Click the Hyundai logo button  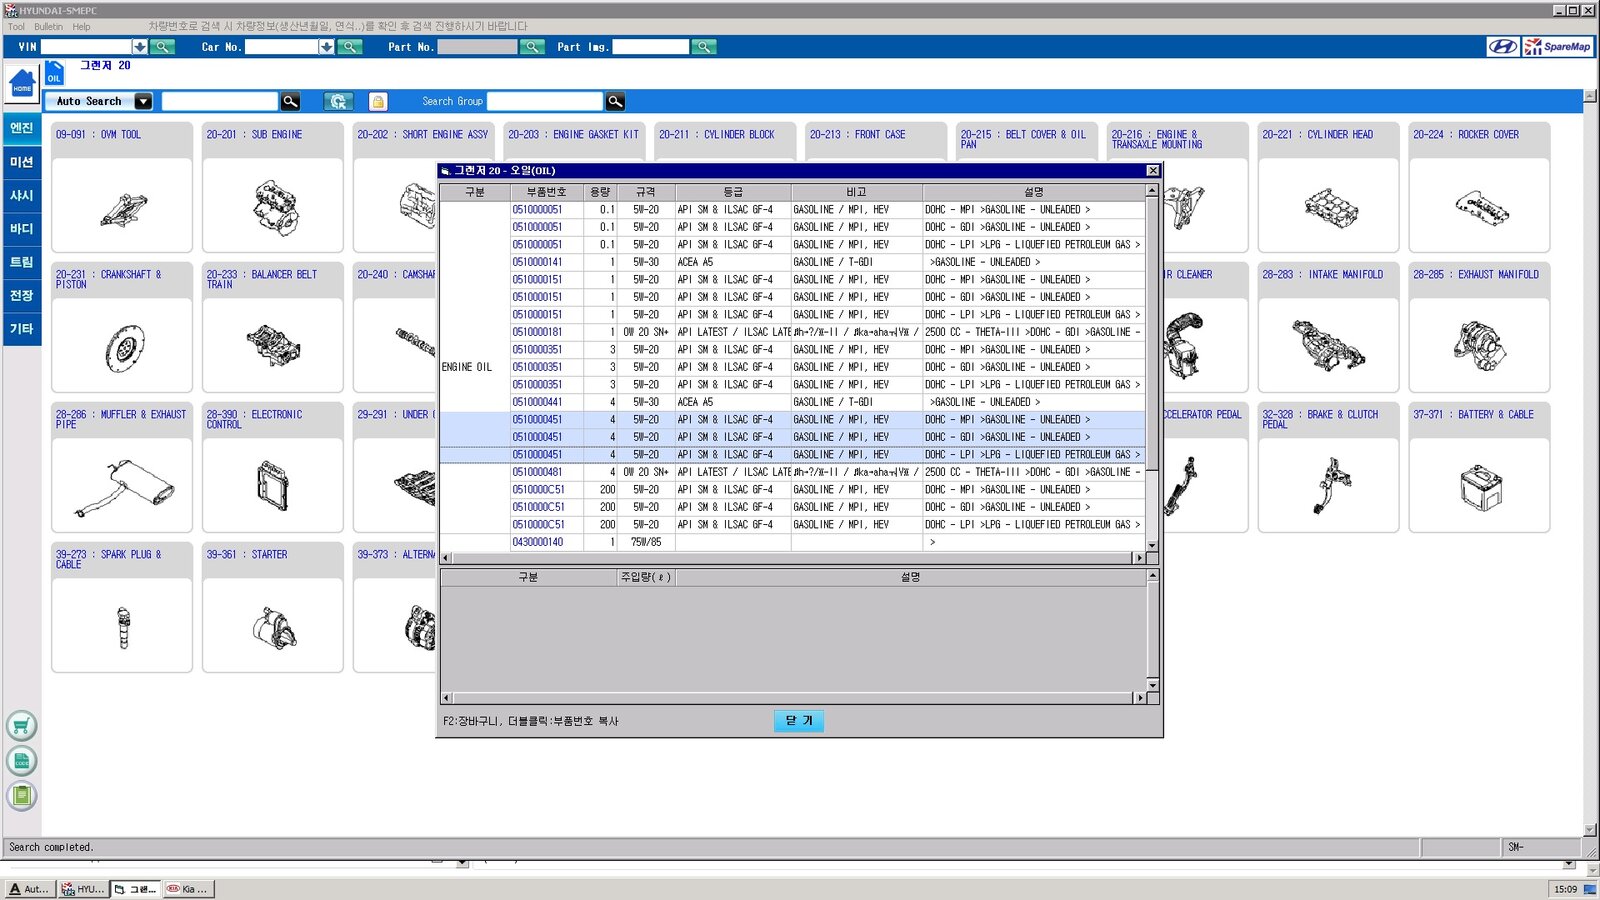(x=1503, y=47)
